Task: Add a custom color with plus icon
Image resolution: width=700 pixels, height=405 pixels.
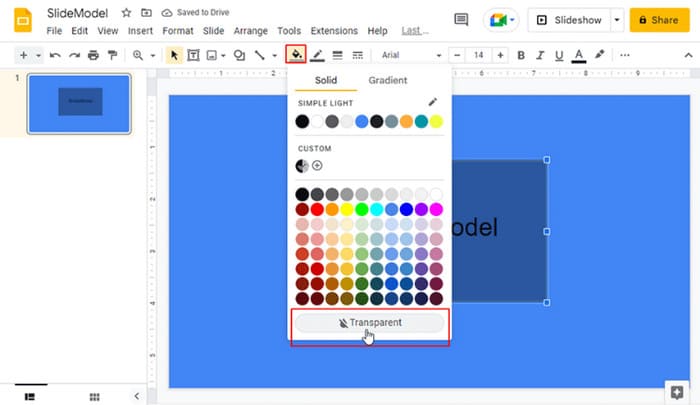Action: pos(317,166)
